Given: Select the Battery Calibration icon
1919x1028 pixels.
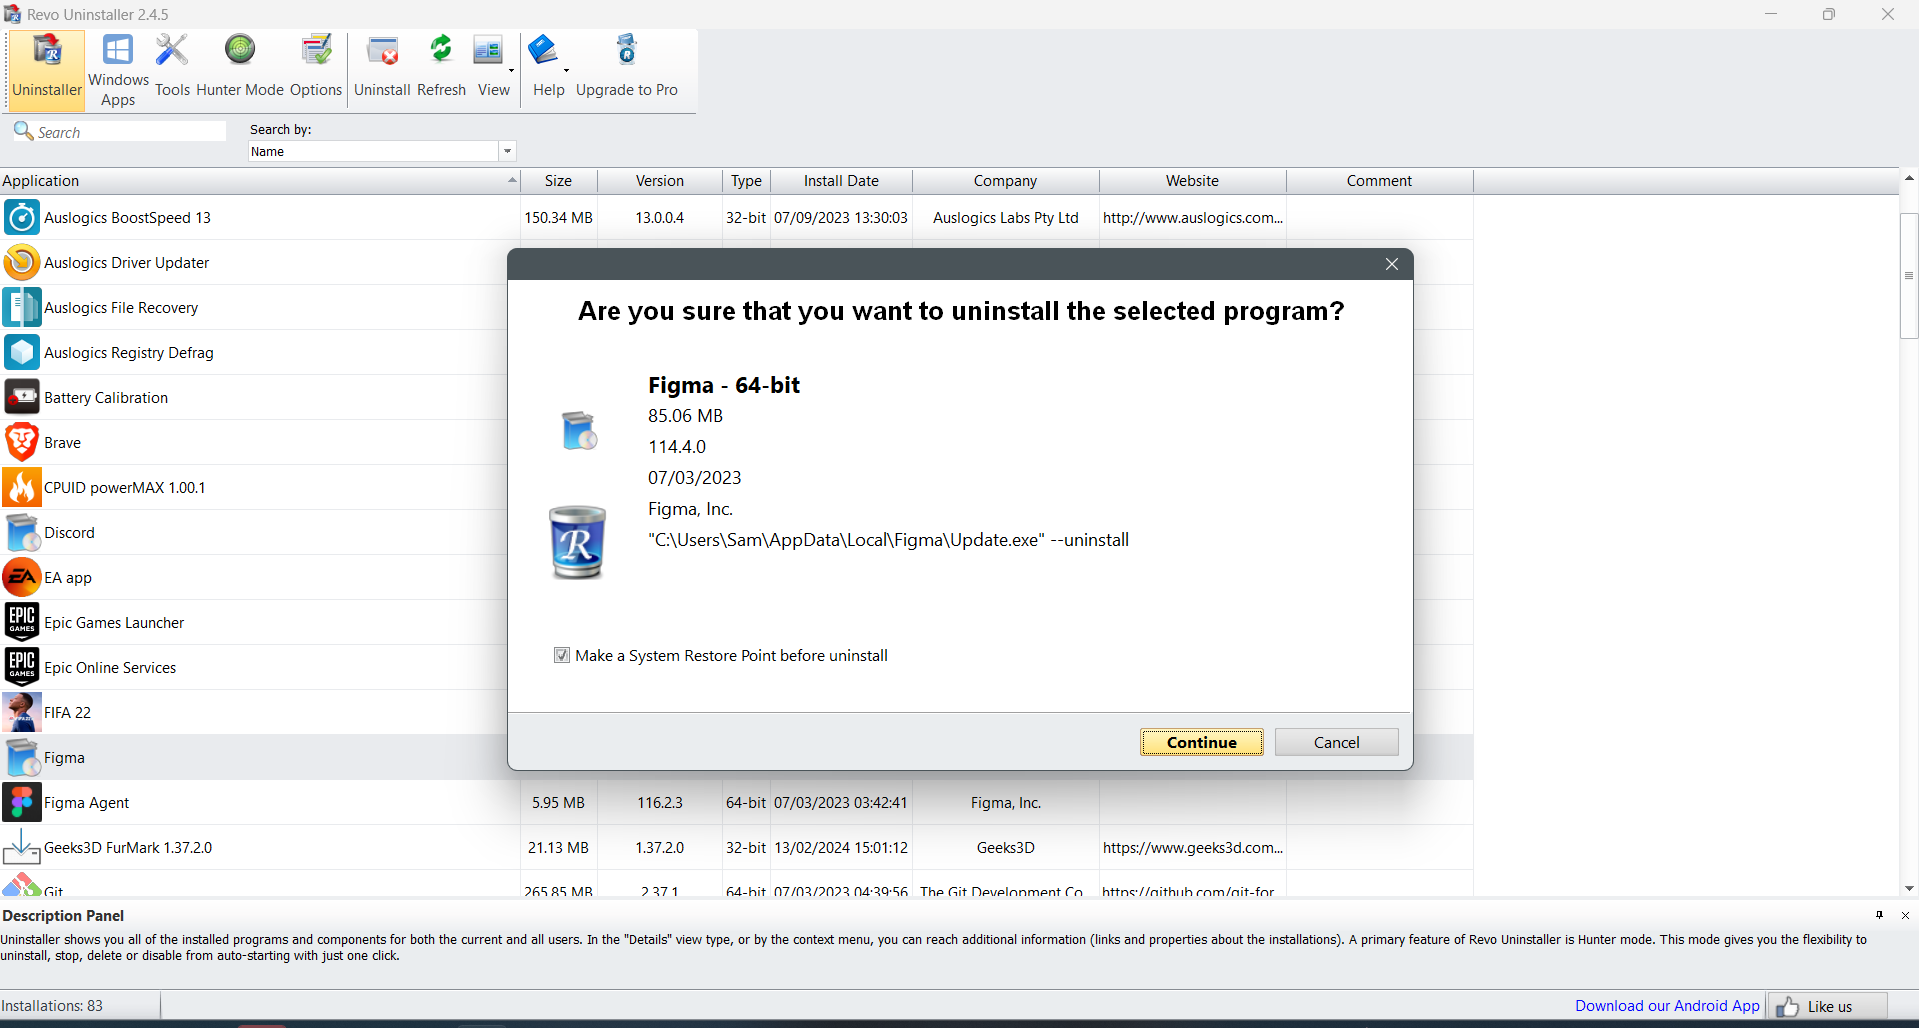Looking at the screenshot, I should pyautogui.click(x=22, y=397).
